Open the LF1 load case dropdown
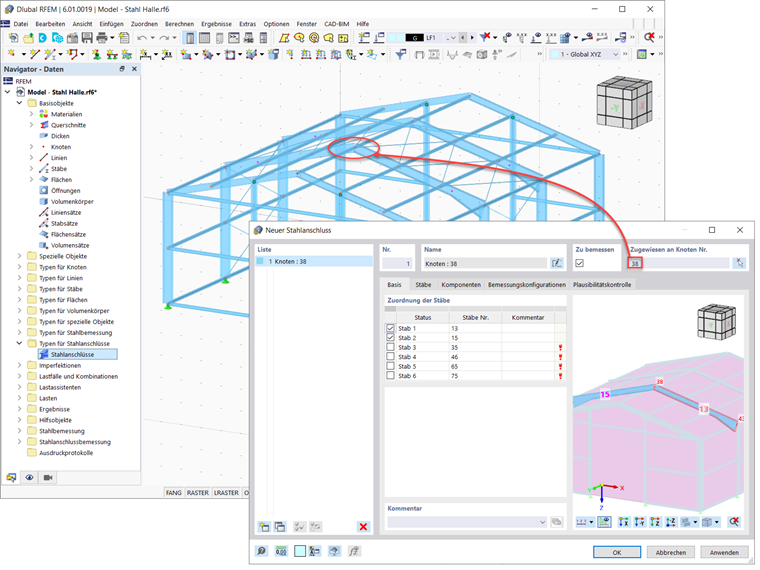 coord(453,38)
